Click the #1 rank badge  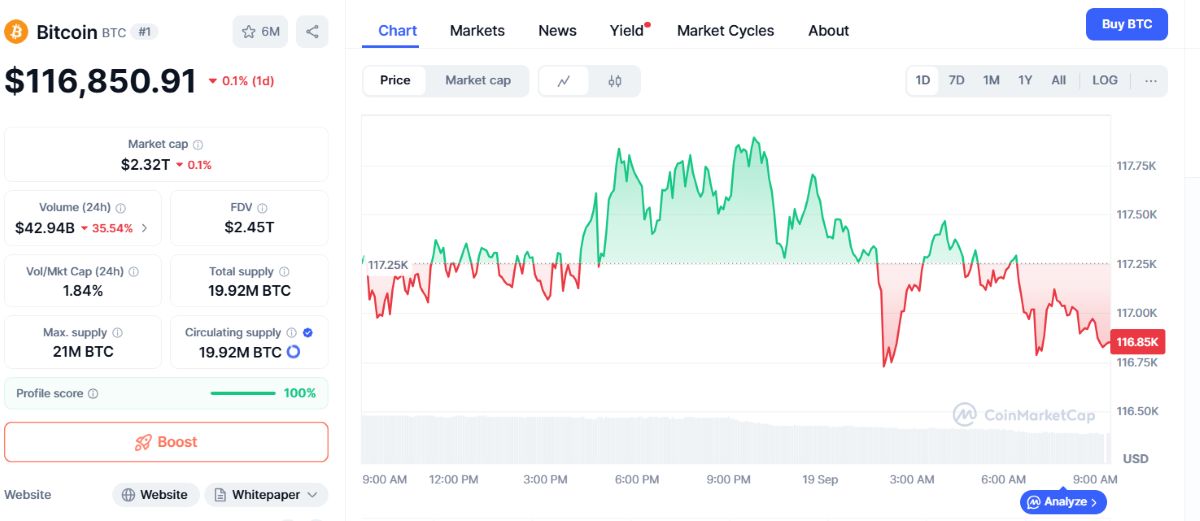[144, 32]
